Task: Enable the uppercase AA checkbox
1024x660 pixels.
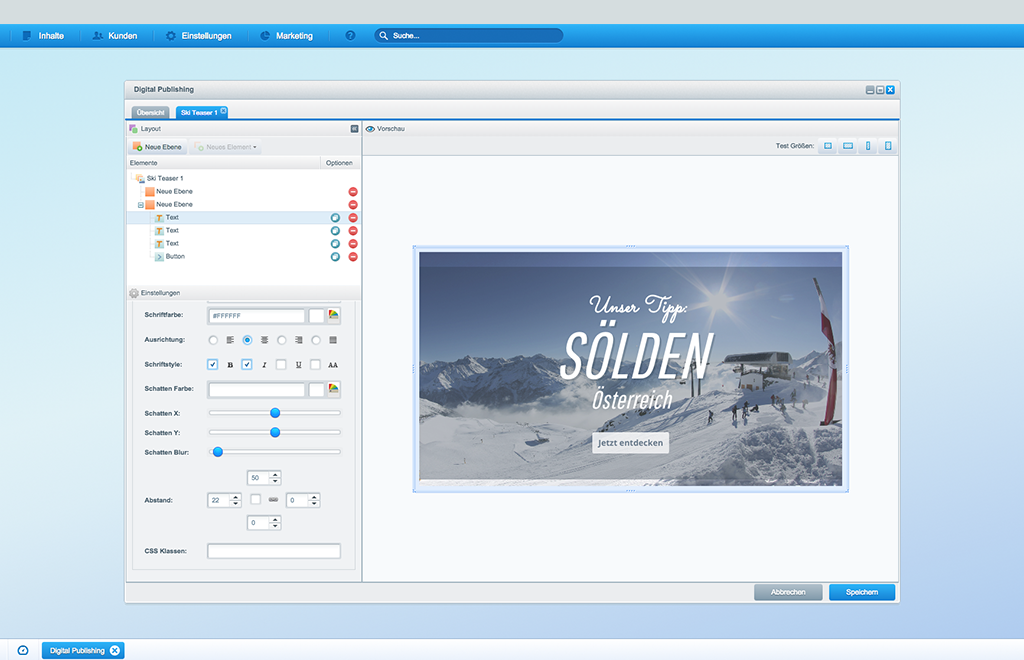Action: pyautogui.click(x=315, y=364)
